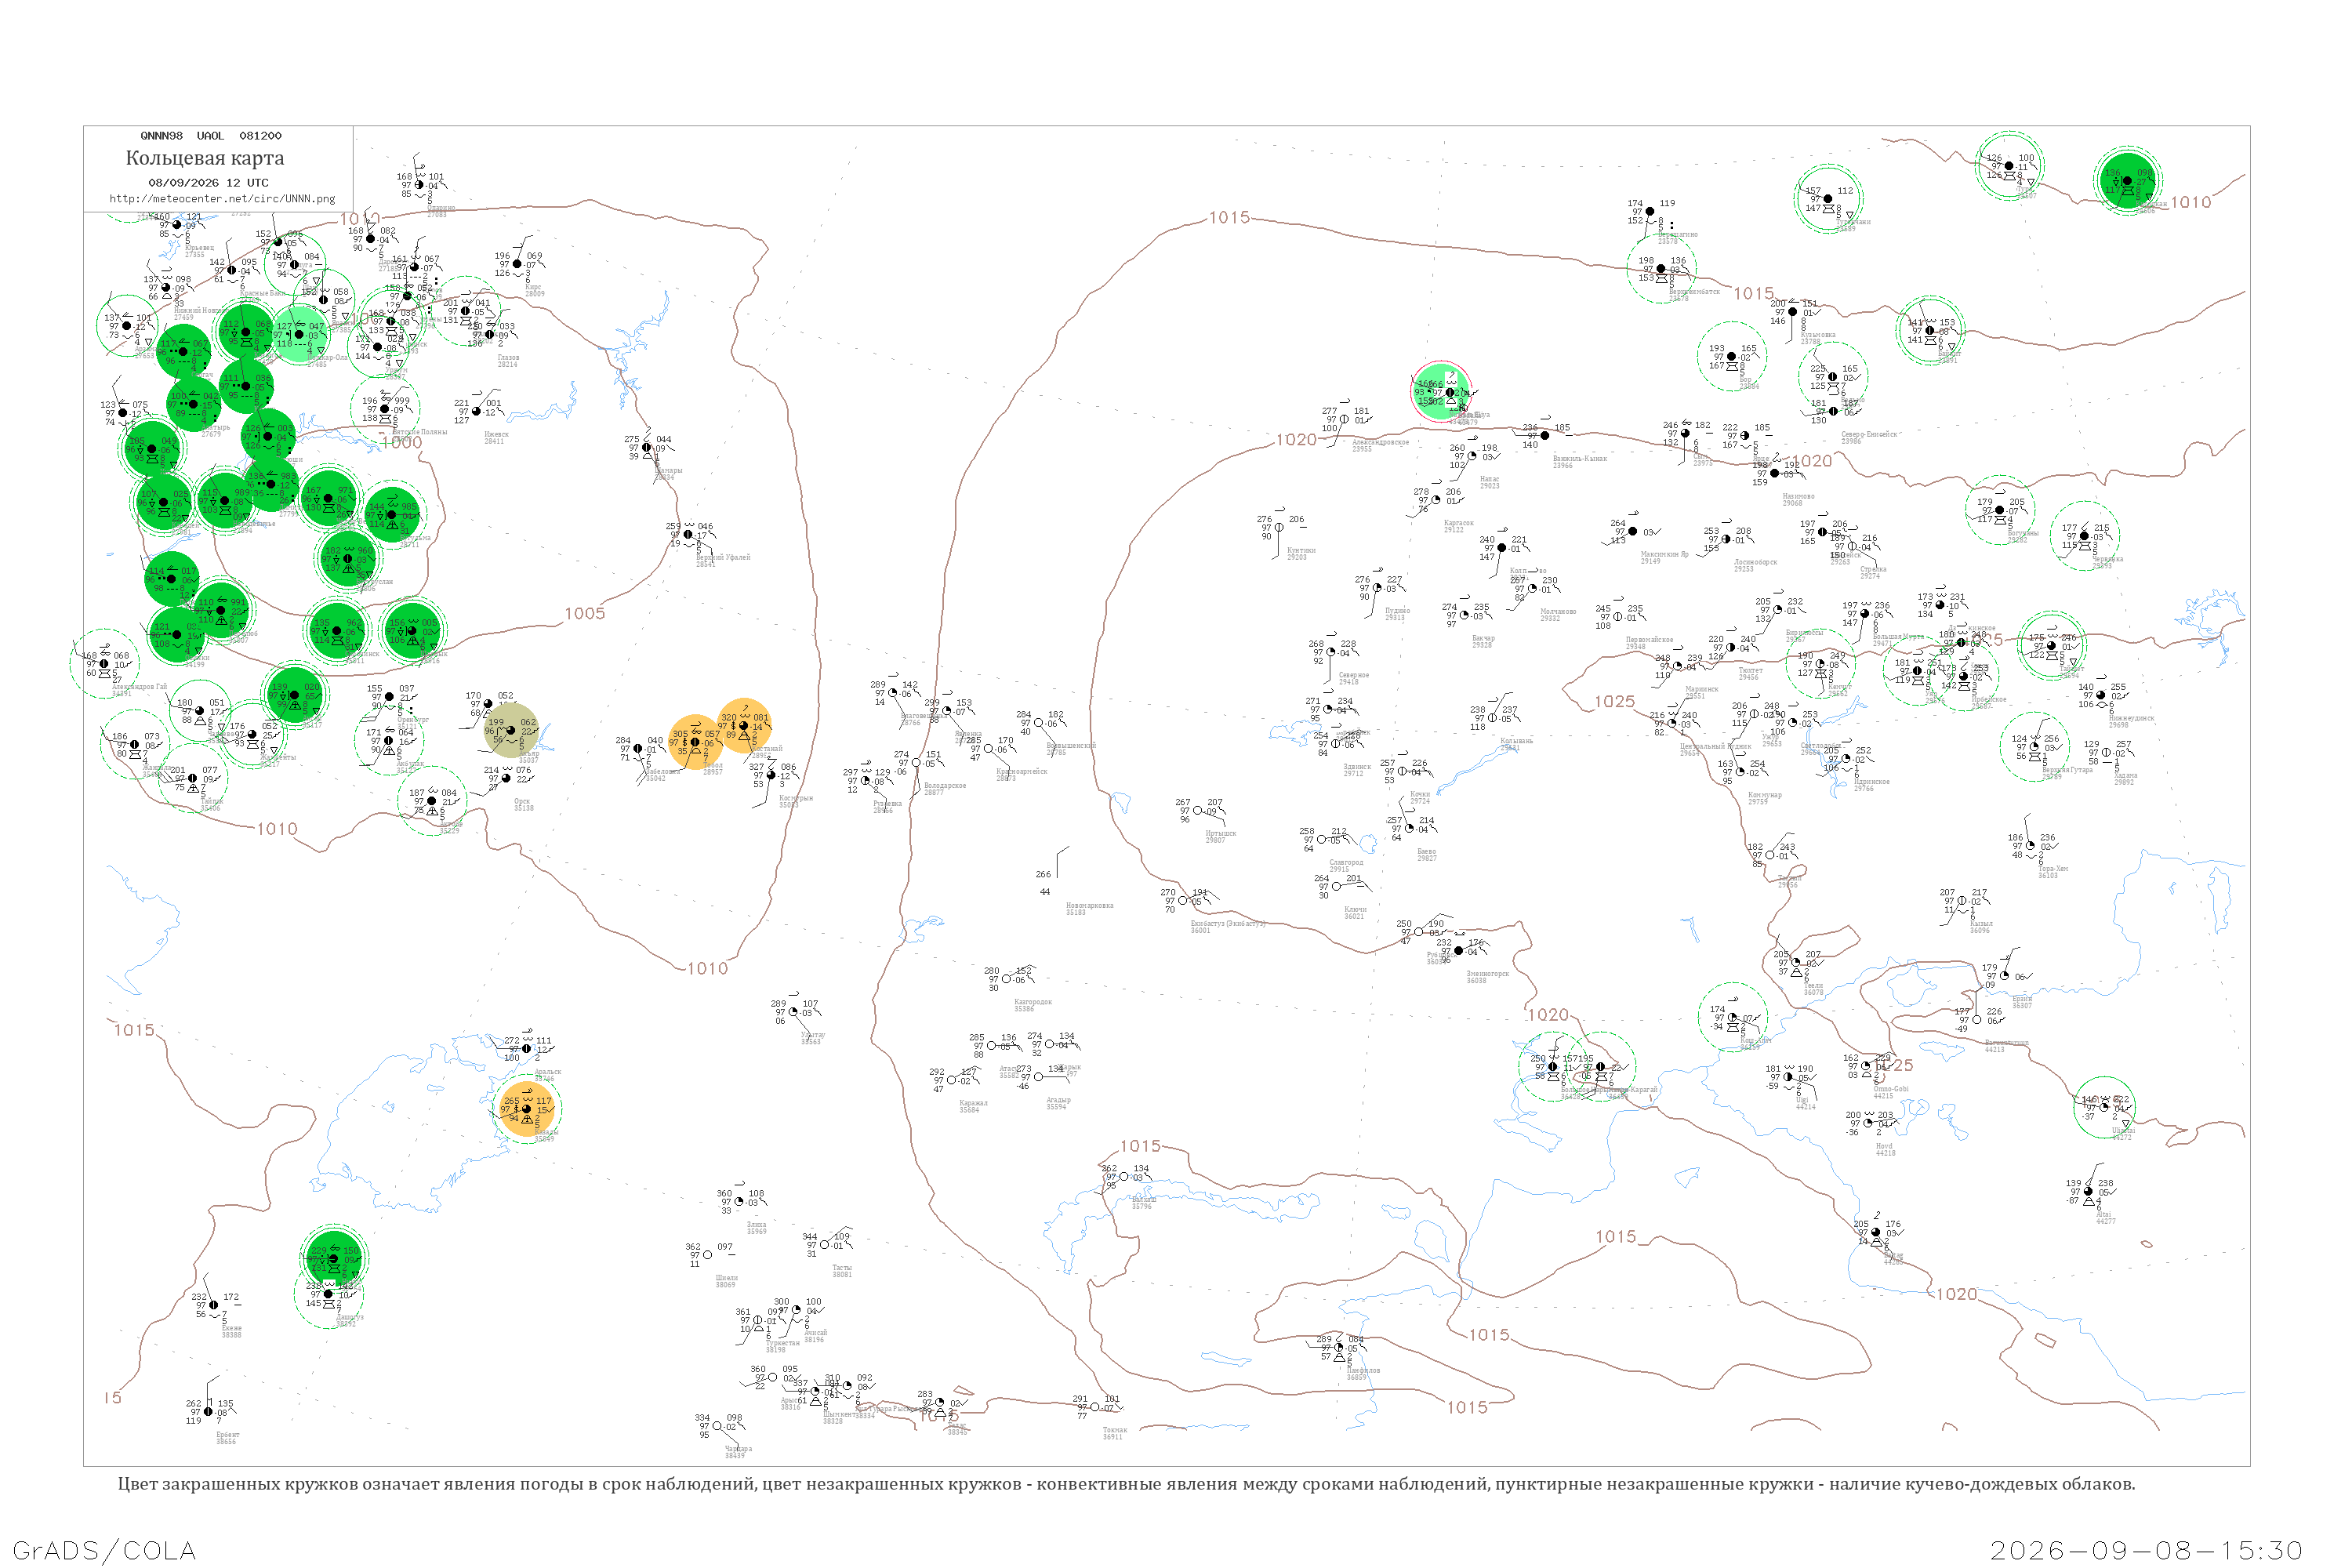
Task: Select the Аральск station symbol
Action: tap(526, 1049)
